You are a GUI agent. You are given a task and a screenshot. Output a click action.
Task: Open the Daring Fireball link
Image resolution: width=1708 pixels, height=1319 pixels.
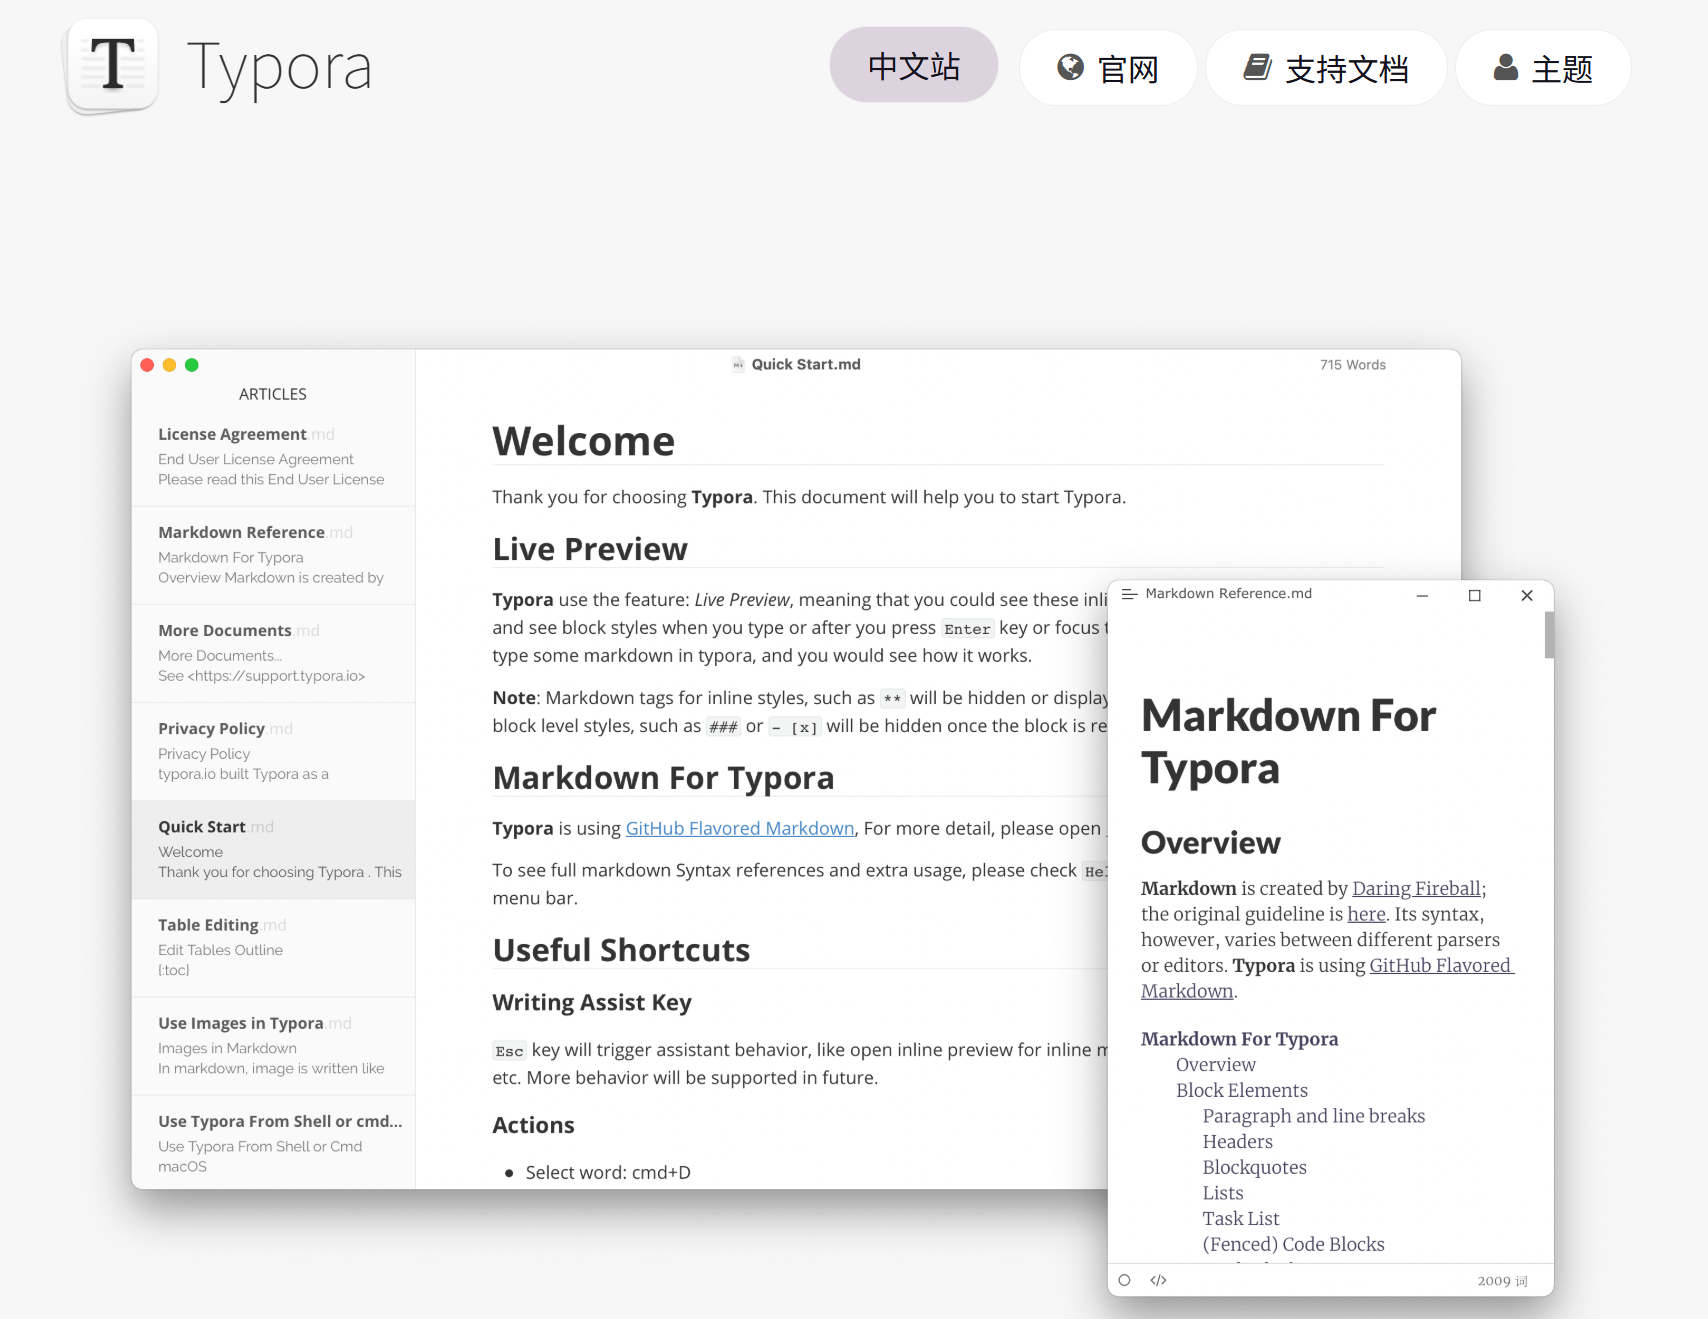tap(1416, 888)
